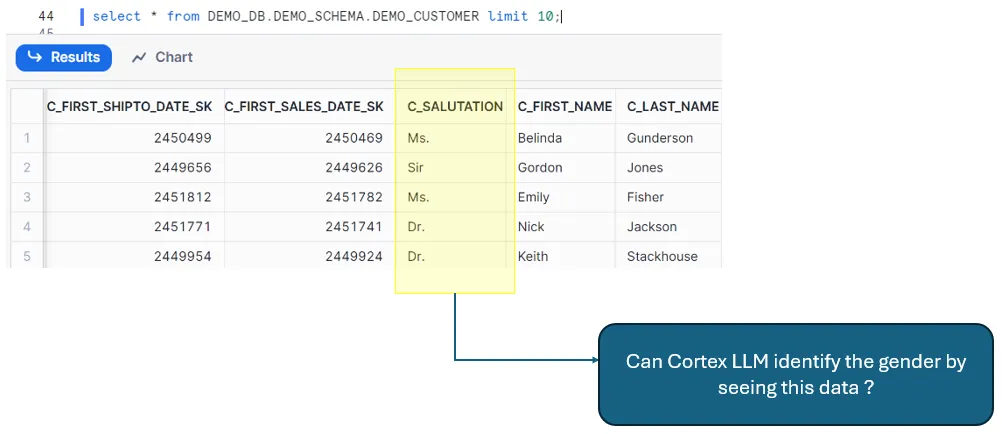
Task: Click the Belinda first name cell
Action: coord(540,138)
